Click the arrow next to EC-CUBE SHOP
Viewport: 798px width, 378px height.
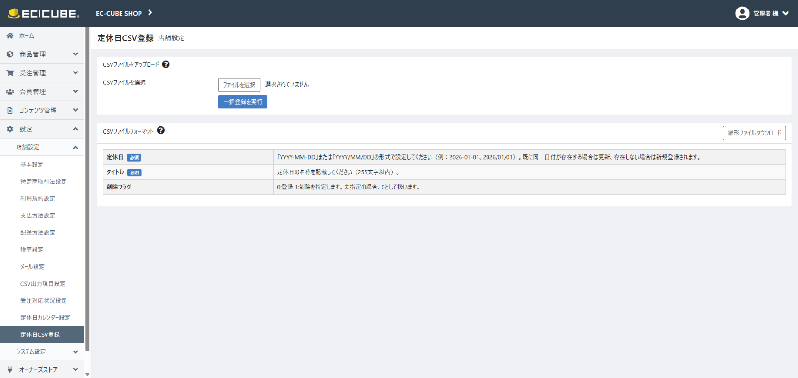pyautogui.click(x=150, y=12)
